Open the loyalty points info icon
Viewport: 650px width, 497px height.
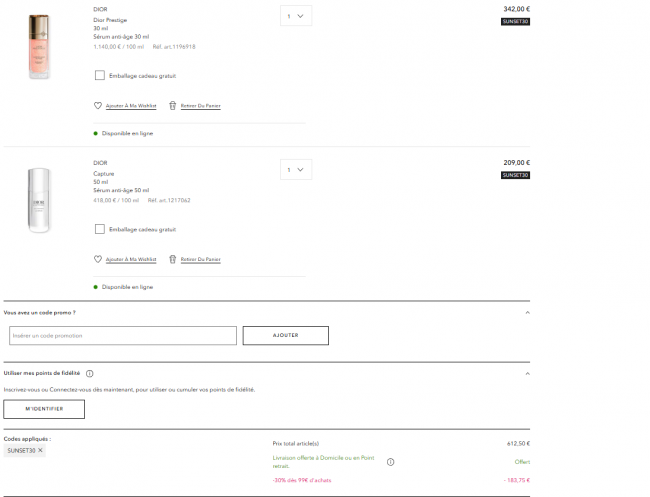pos(90,373)
